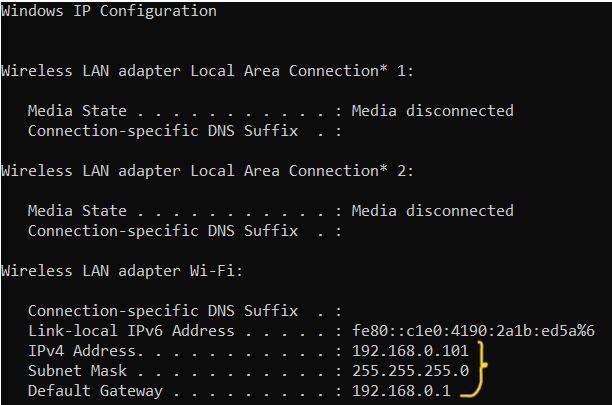
Task: Click the Windows IP Configuration heading
Action: [x=108, y=11]
